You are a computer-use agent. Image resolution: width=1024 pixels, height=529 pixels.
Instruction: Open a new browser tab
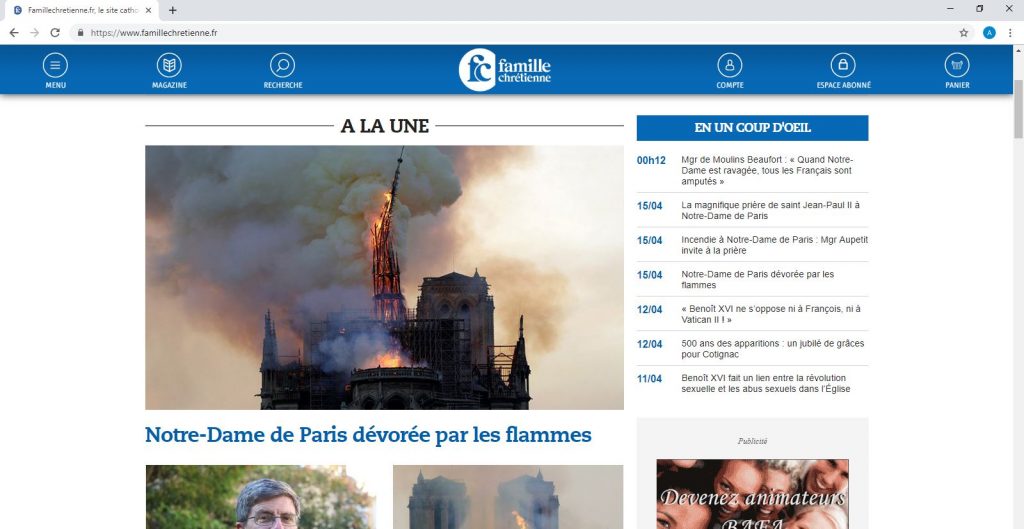(173, 10)
